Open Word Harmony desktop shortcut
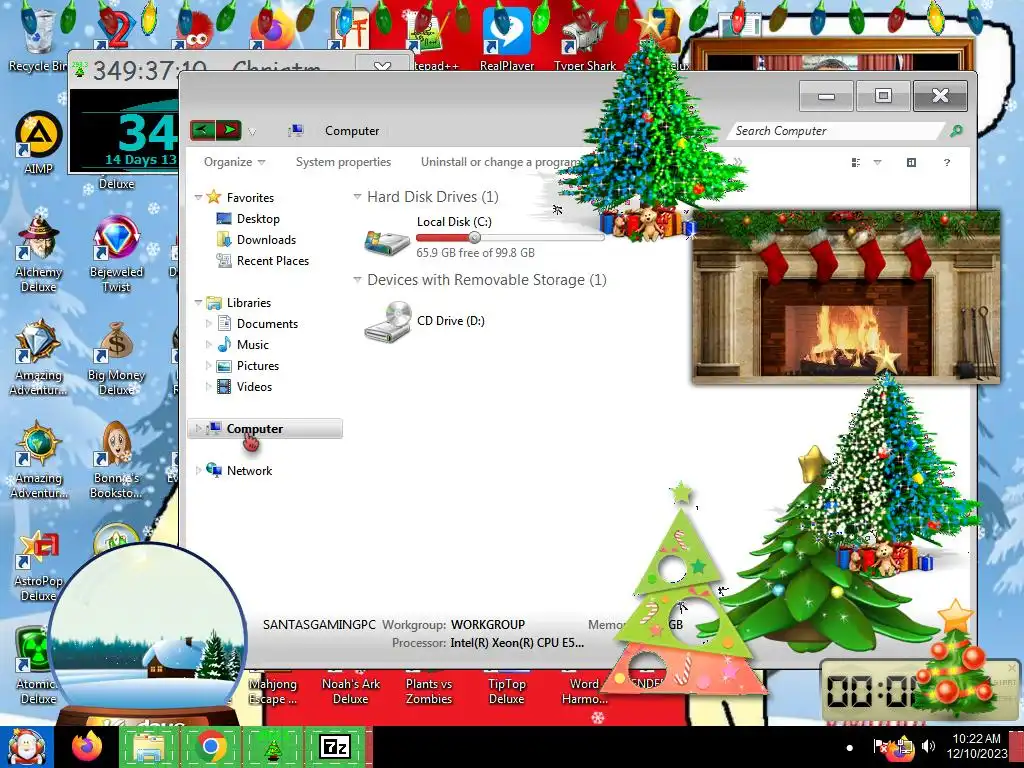Screen dimensions: 1024x768 (x=584, y=691)
